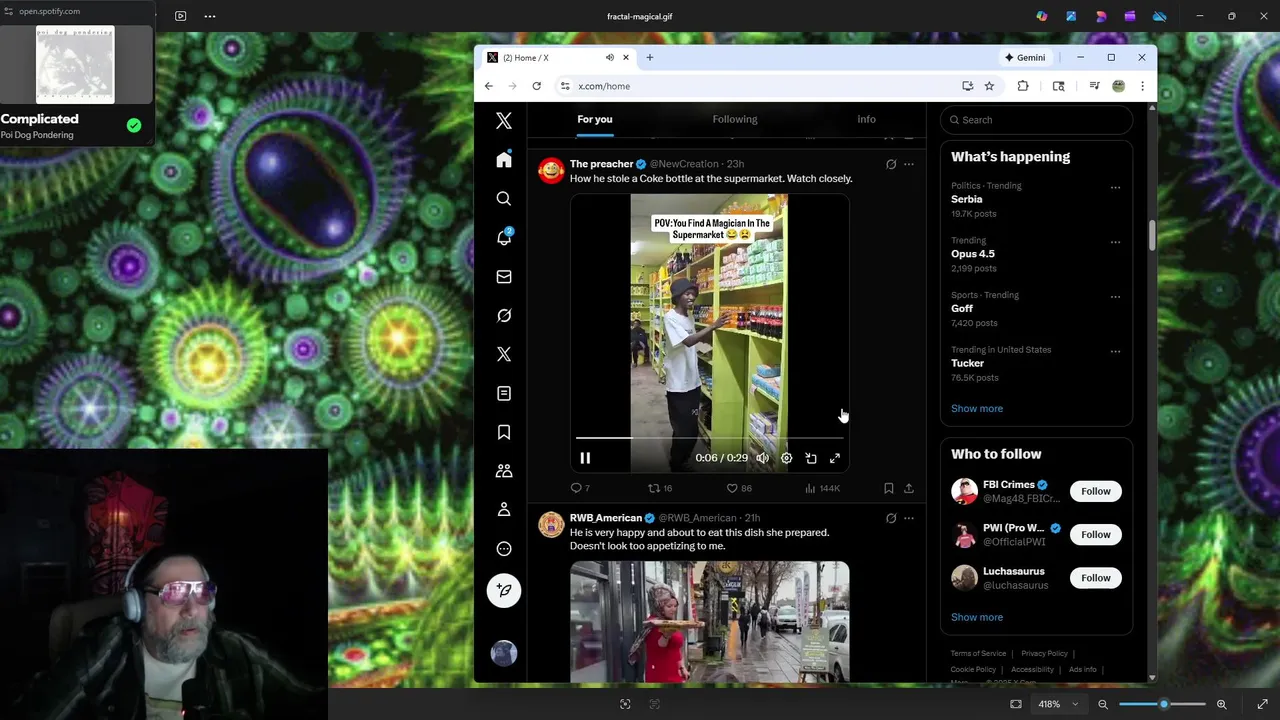Click X logo at sidebar top
The height and width of the screenshot is (720, 1280).
coord(504,121)
